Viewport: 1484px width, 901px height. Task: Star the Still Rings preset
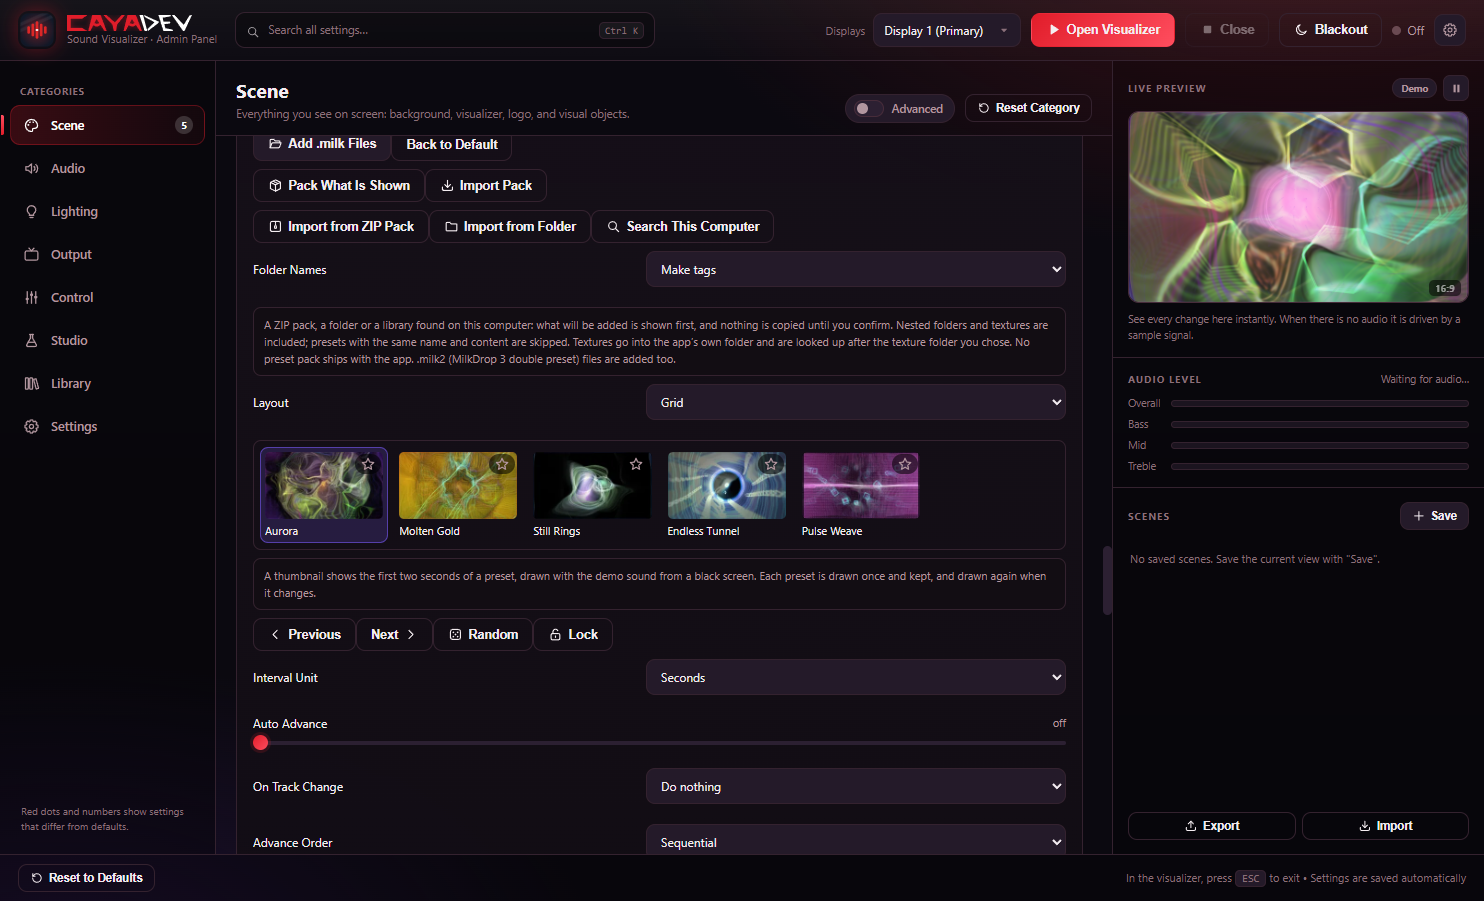(636, 464)
